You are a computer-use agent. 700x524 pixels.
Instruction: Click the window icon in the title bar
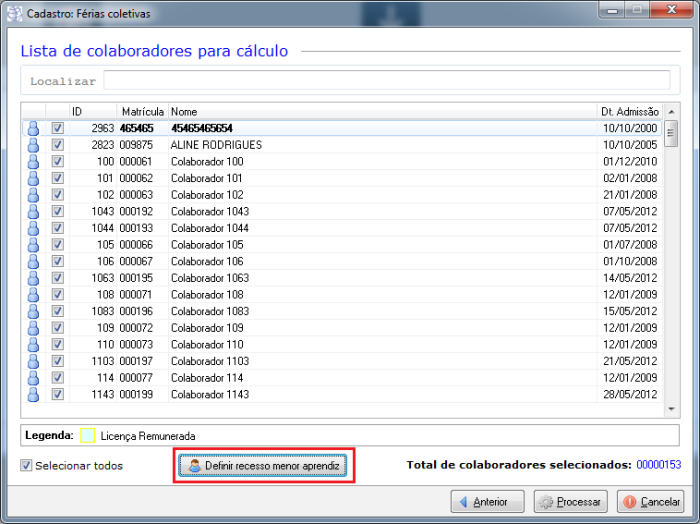(12, 10)
